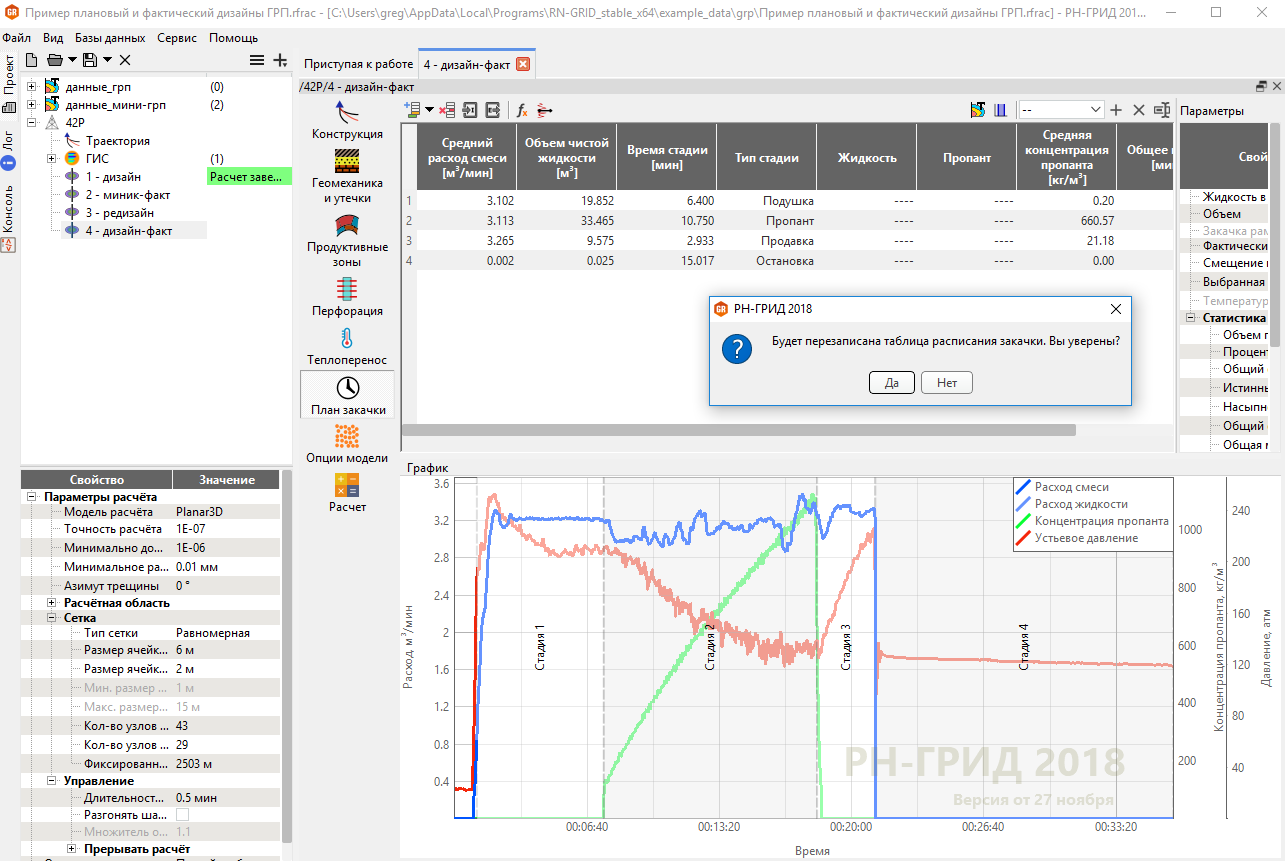This screenshot has height=861, width=1285.
Task: Click the fx formula toolbar icon
Action: 521,110
